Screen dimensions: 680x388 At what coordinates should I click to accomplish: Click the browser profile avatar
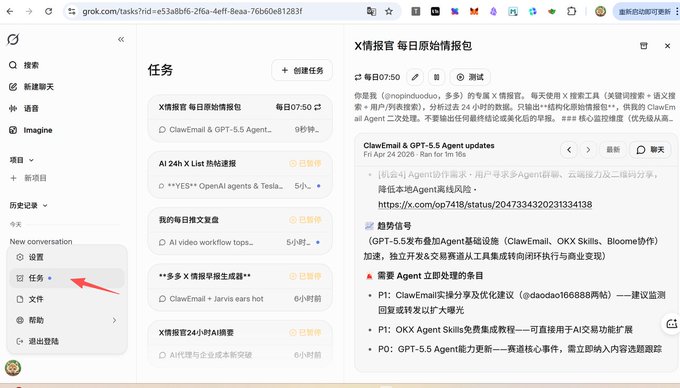coord(600,11)
